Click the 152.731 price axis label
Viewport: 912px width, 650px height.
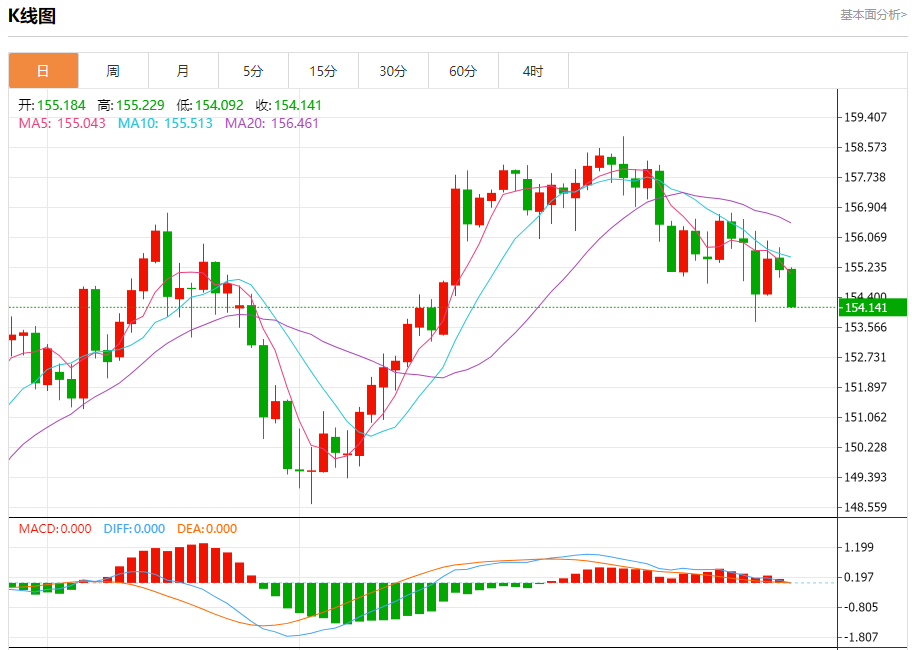(865, 357)
